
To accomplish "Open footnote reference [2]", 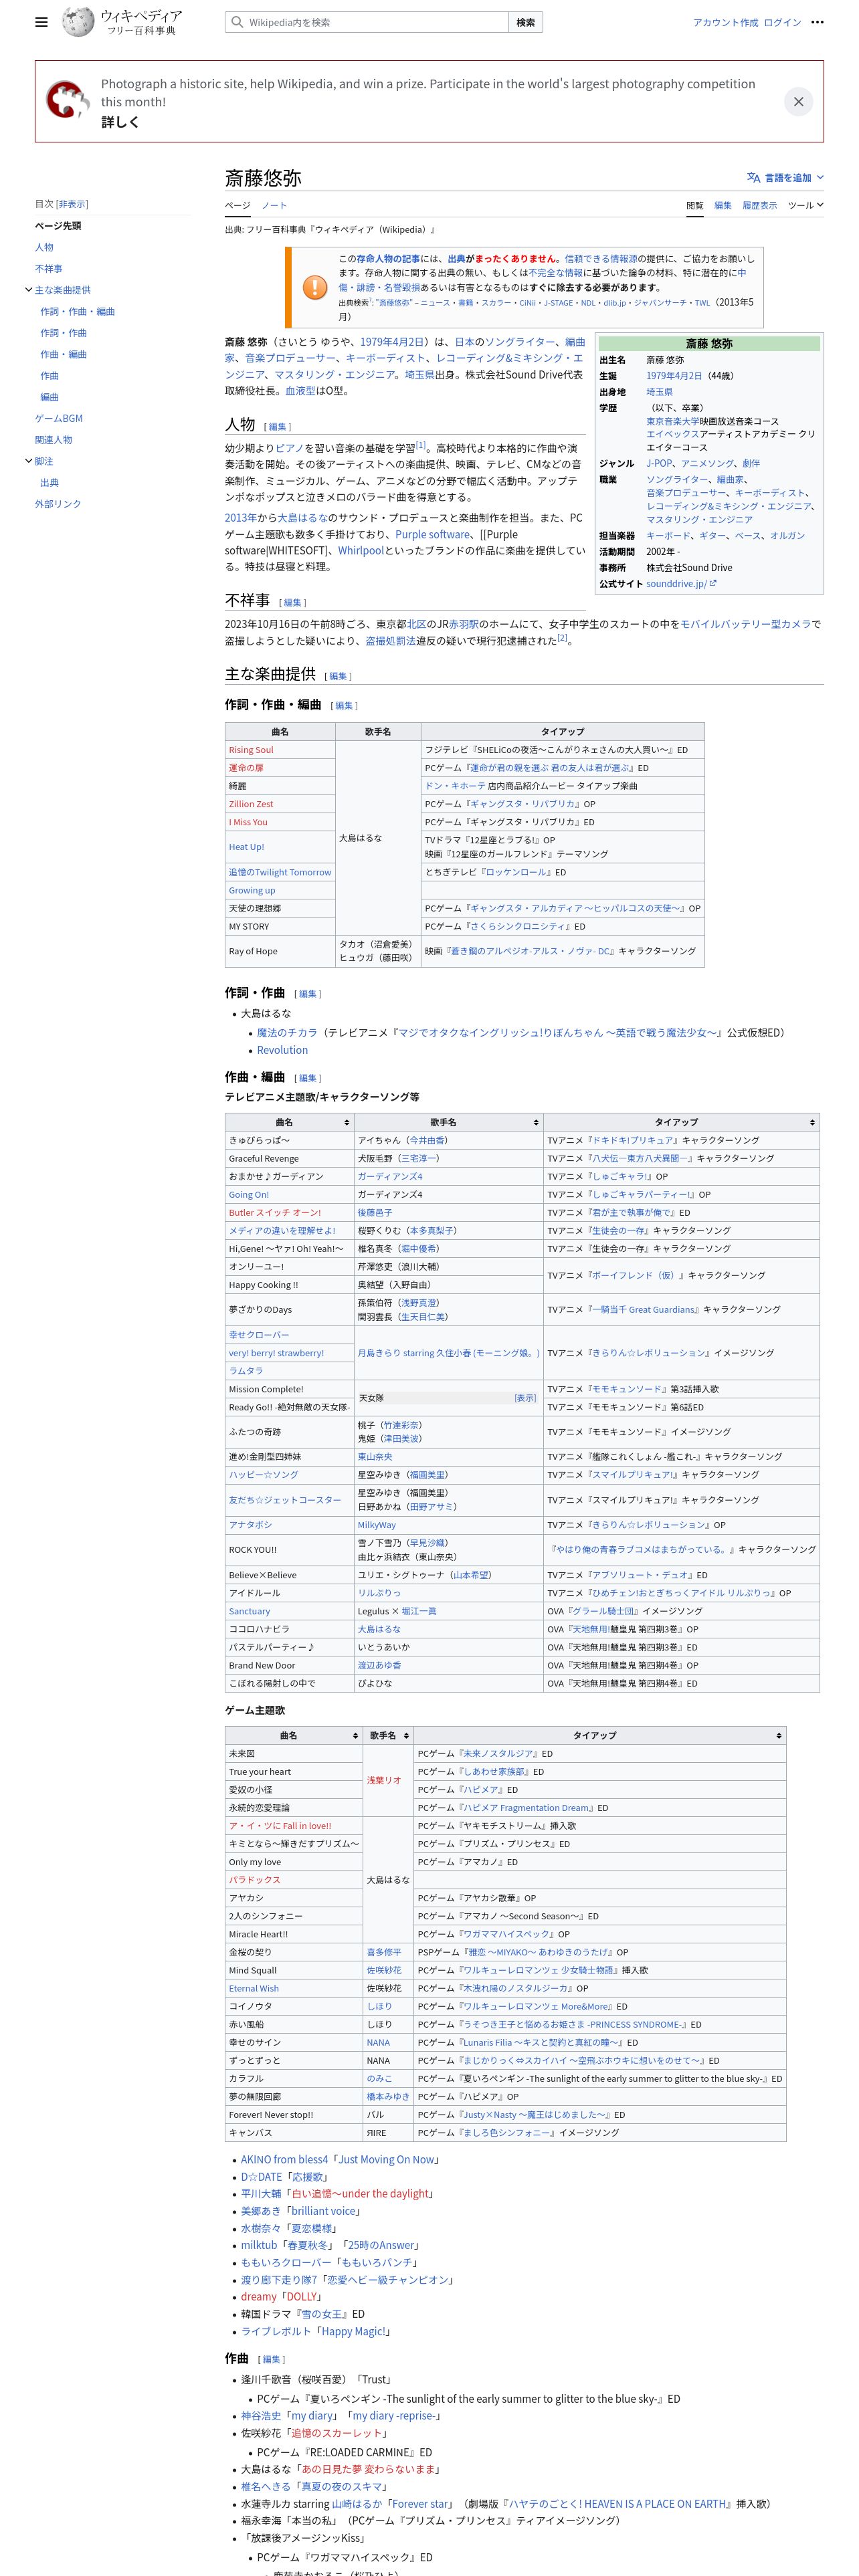I will [x=562, y=637].
